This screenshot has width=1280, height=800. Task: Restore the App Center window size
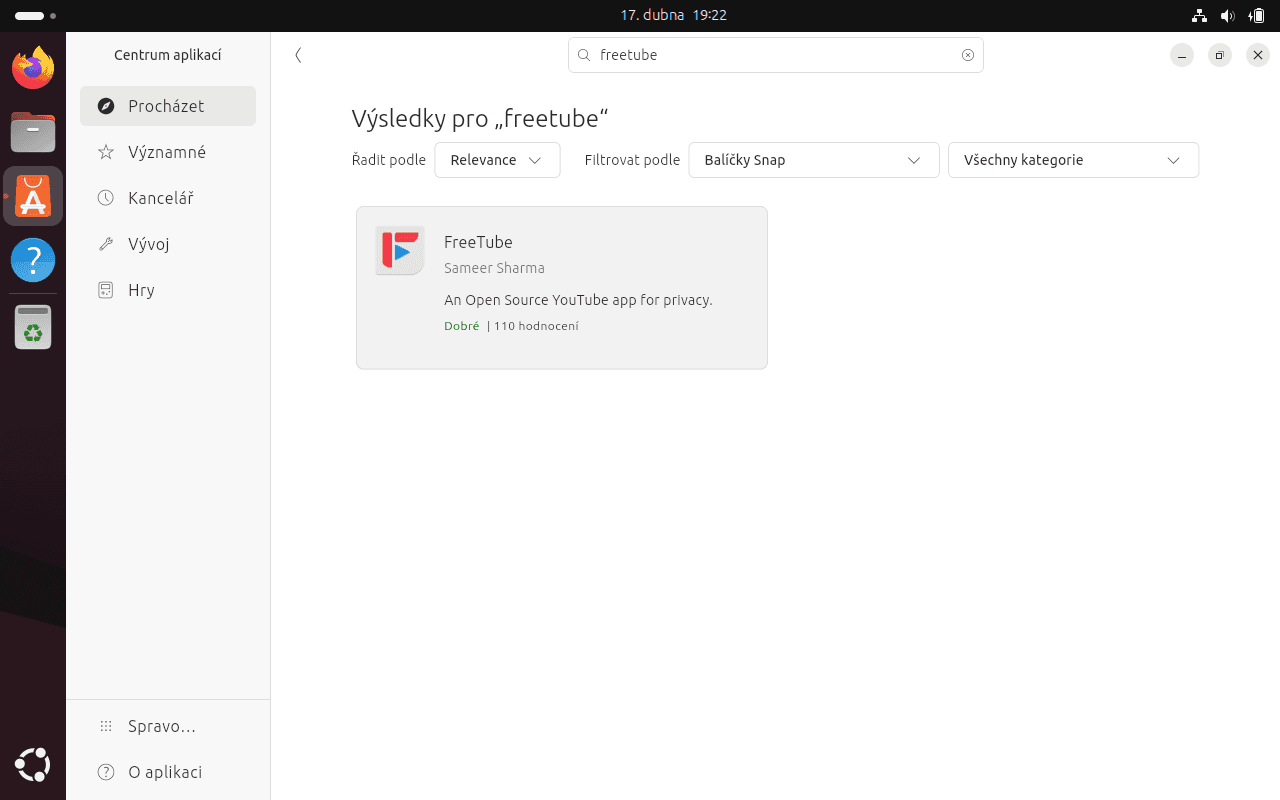(1220, 56)
